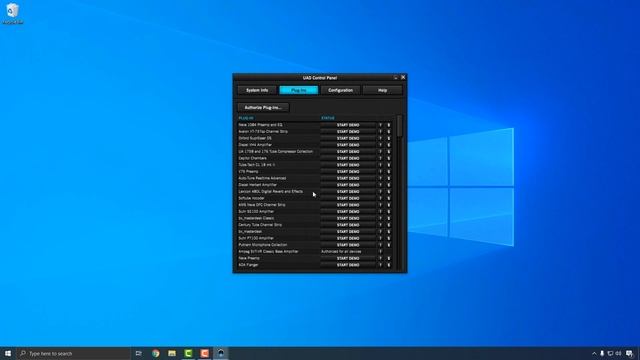The width and height of the screenshot is (640, 360).
Task: Open help for Suhr SE100 Amplifier
Action: 380,211
